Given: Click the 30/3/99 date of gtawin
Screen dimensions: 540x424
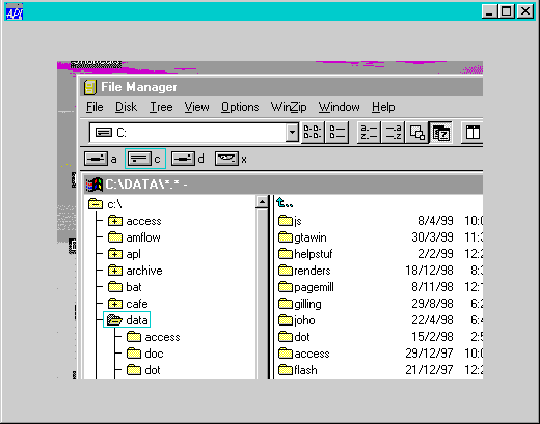Looking at the screenshot, I should pyautogui.click(x=432, y=237).
